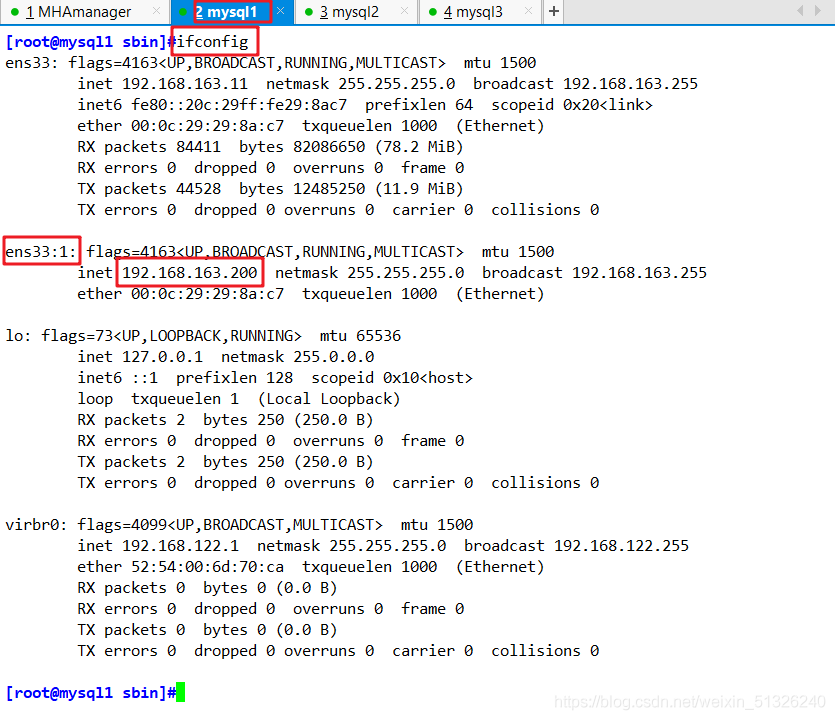Click the ifconfig command text
835x720 pixels.
coord(212,42)
